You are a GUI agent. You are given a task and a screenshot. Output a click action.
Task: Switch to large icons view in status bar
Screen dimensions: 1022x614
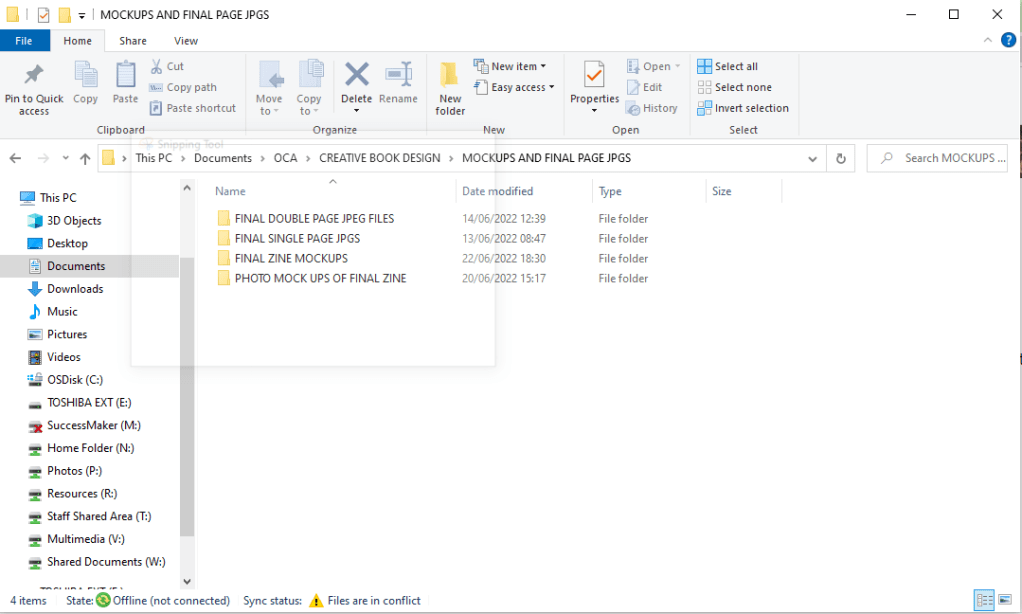[x=1007, y=601]
